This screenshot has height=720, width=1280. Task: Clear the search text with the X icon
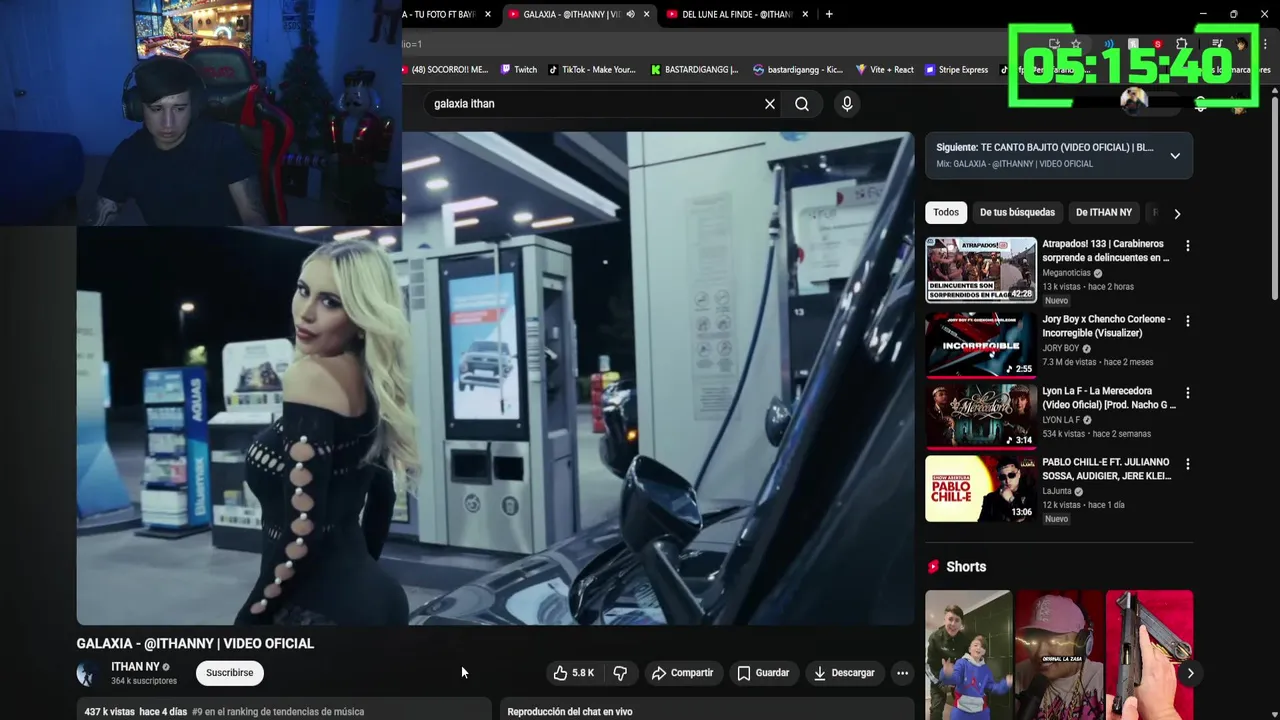click(770, 104)
